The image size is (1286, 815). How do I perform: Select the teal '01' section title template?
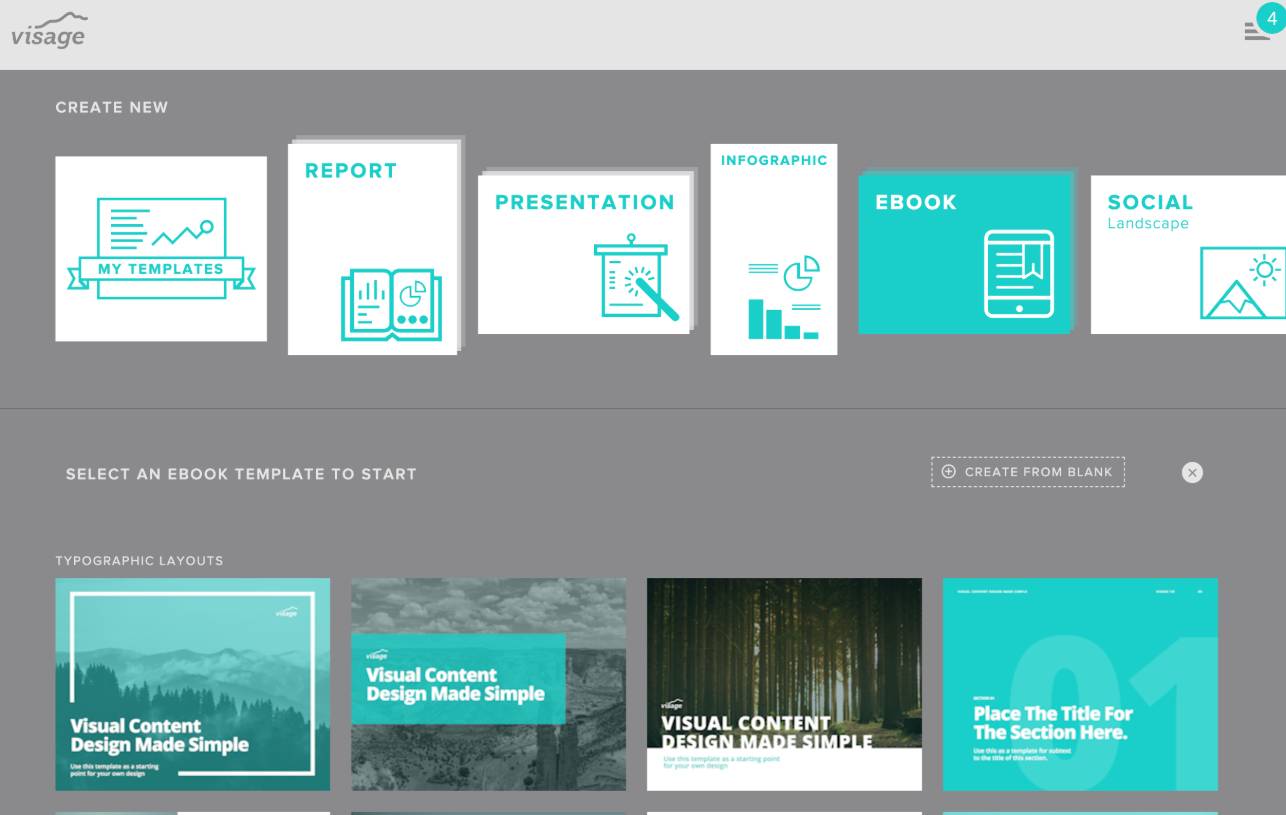1080,684
